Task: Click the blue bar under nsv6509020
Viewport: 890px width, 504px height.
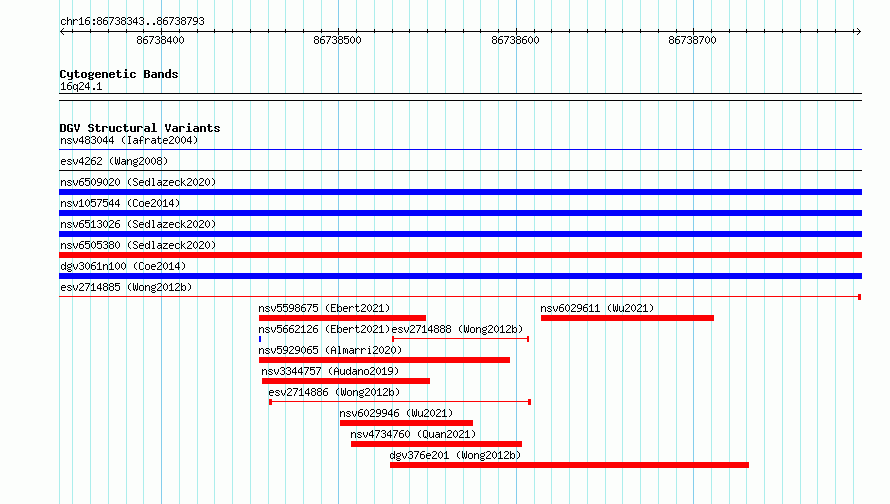Action: point(460,192)
